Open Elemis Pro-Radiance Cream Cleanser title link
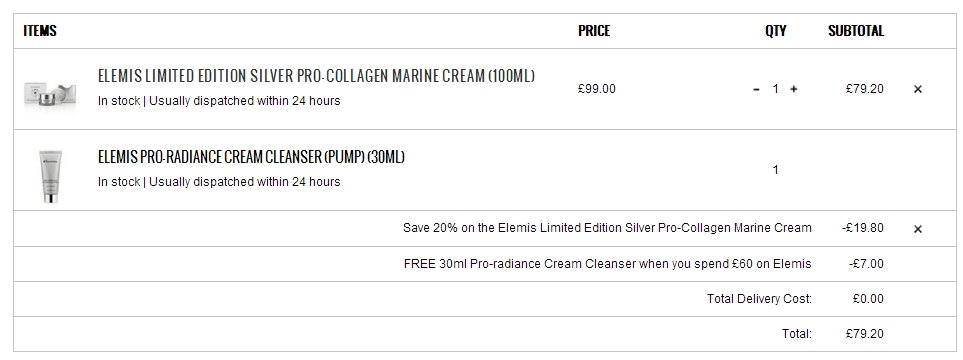The image size is (963, 360). [x=251, y=157]
